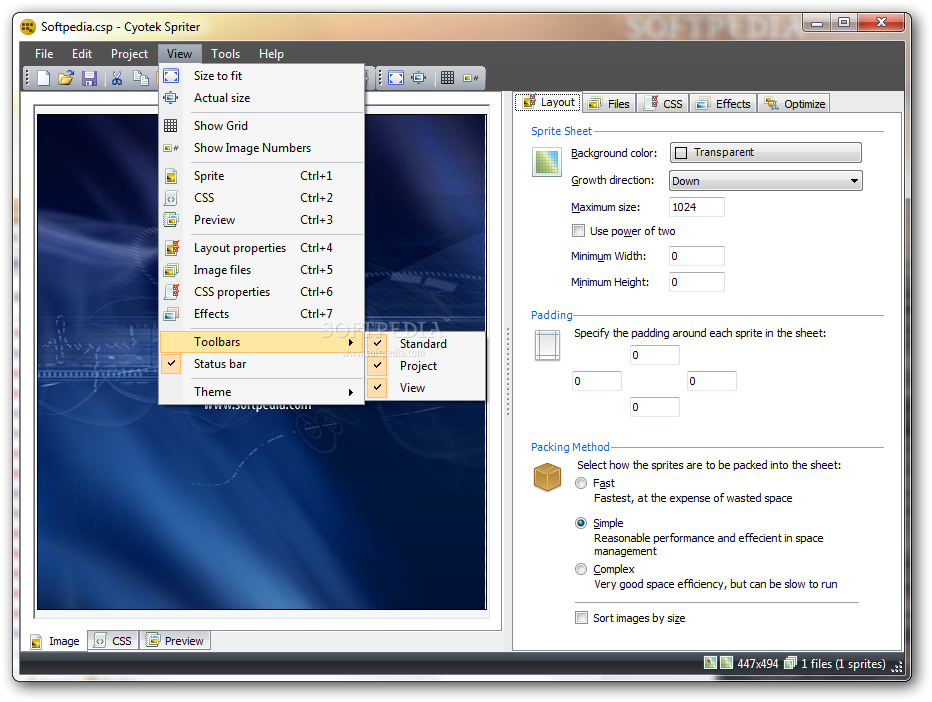Click the Show Image Numbers toolbar icon
This screenshot has height=702, width=932.
point(471,78)
